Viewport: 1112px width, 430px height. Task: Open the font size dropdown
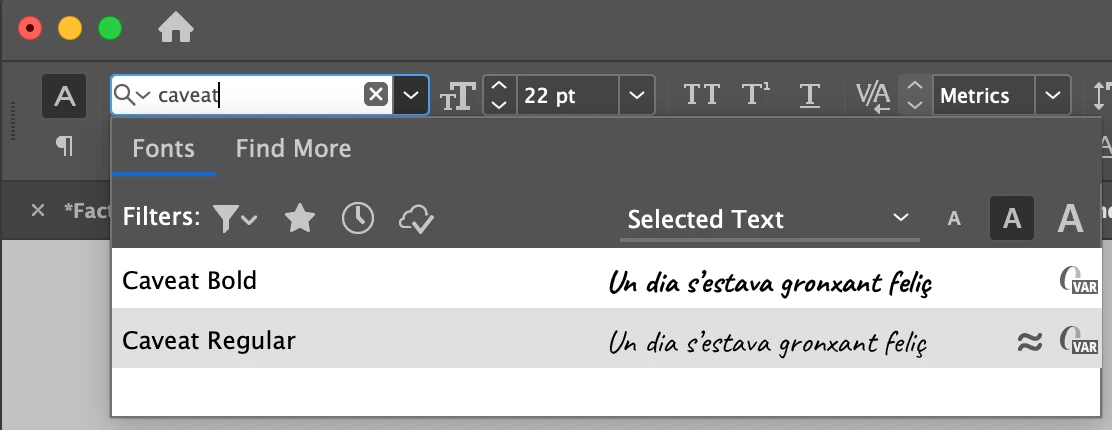point(637,95)
